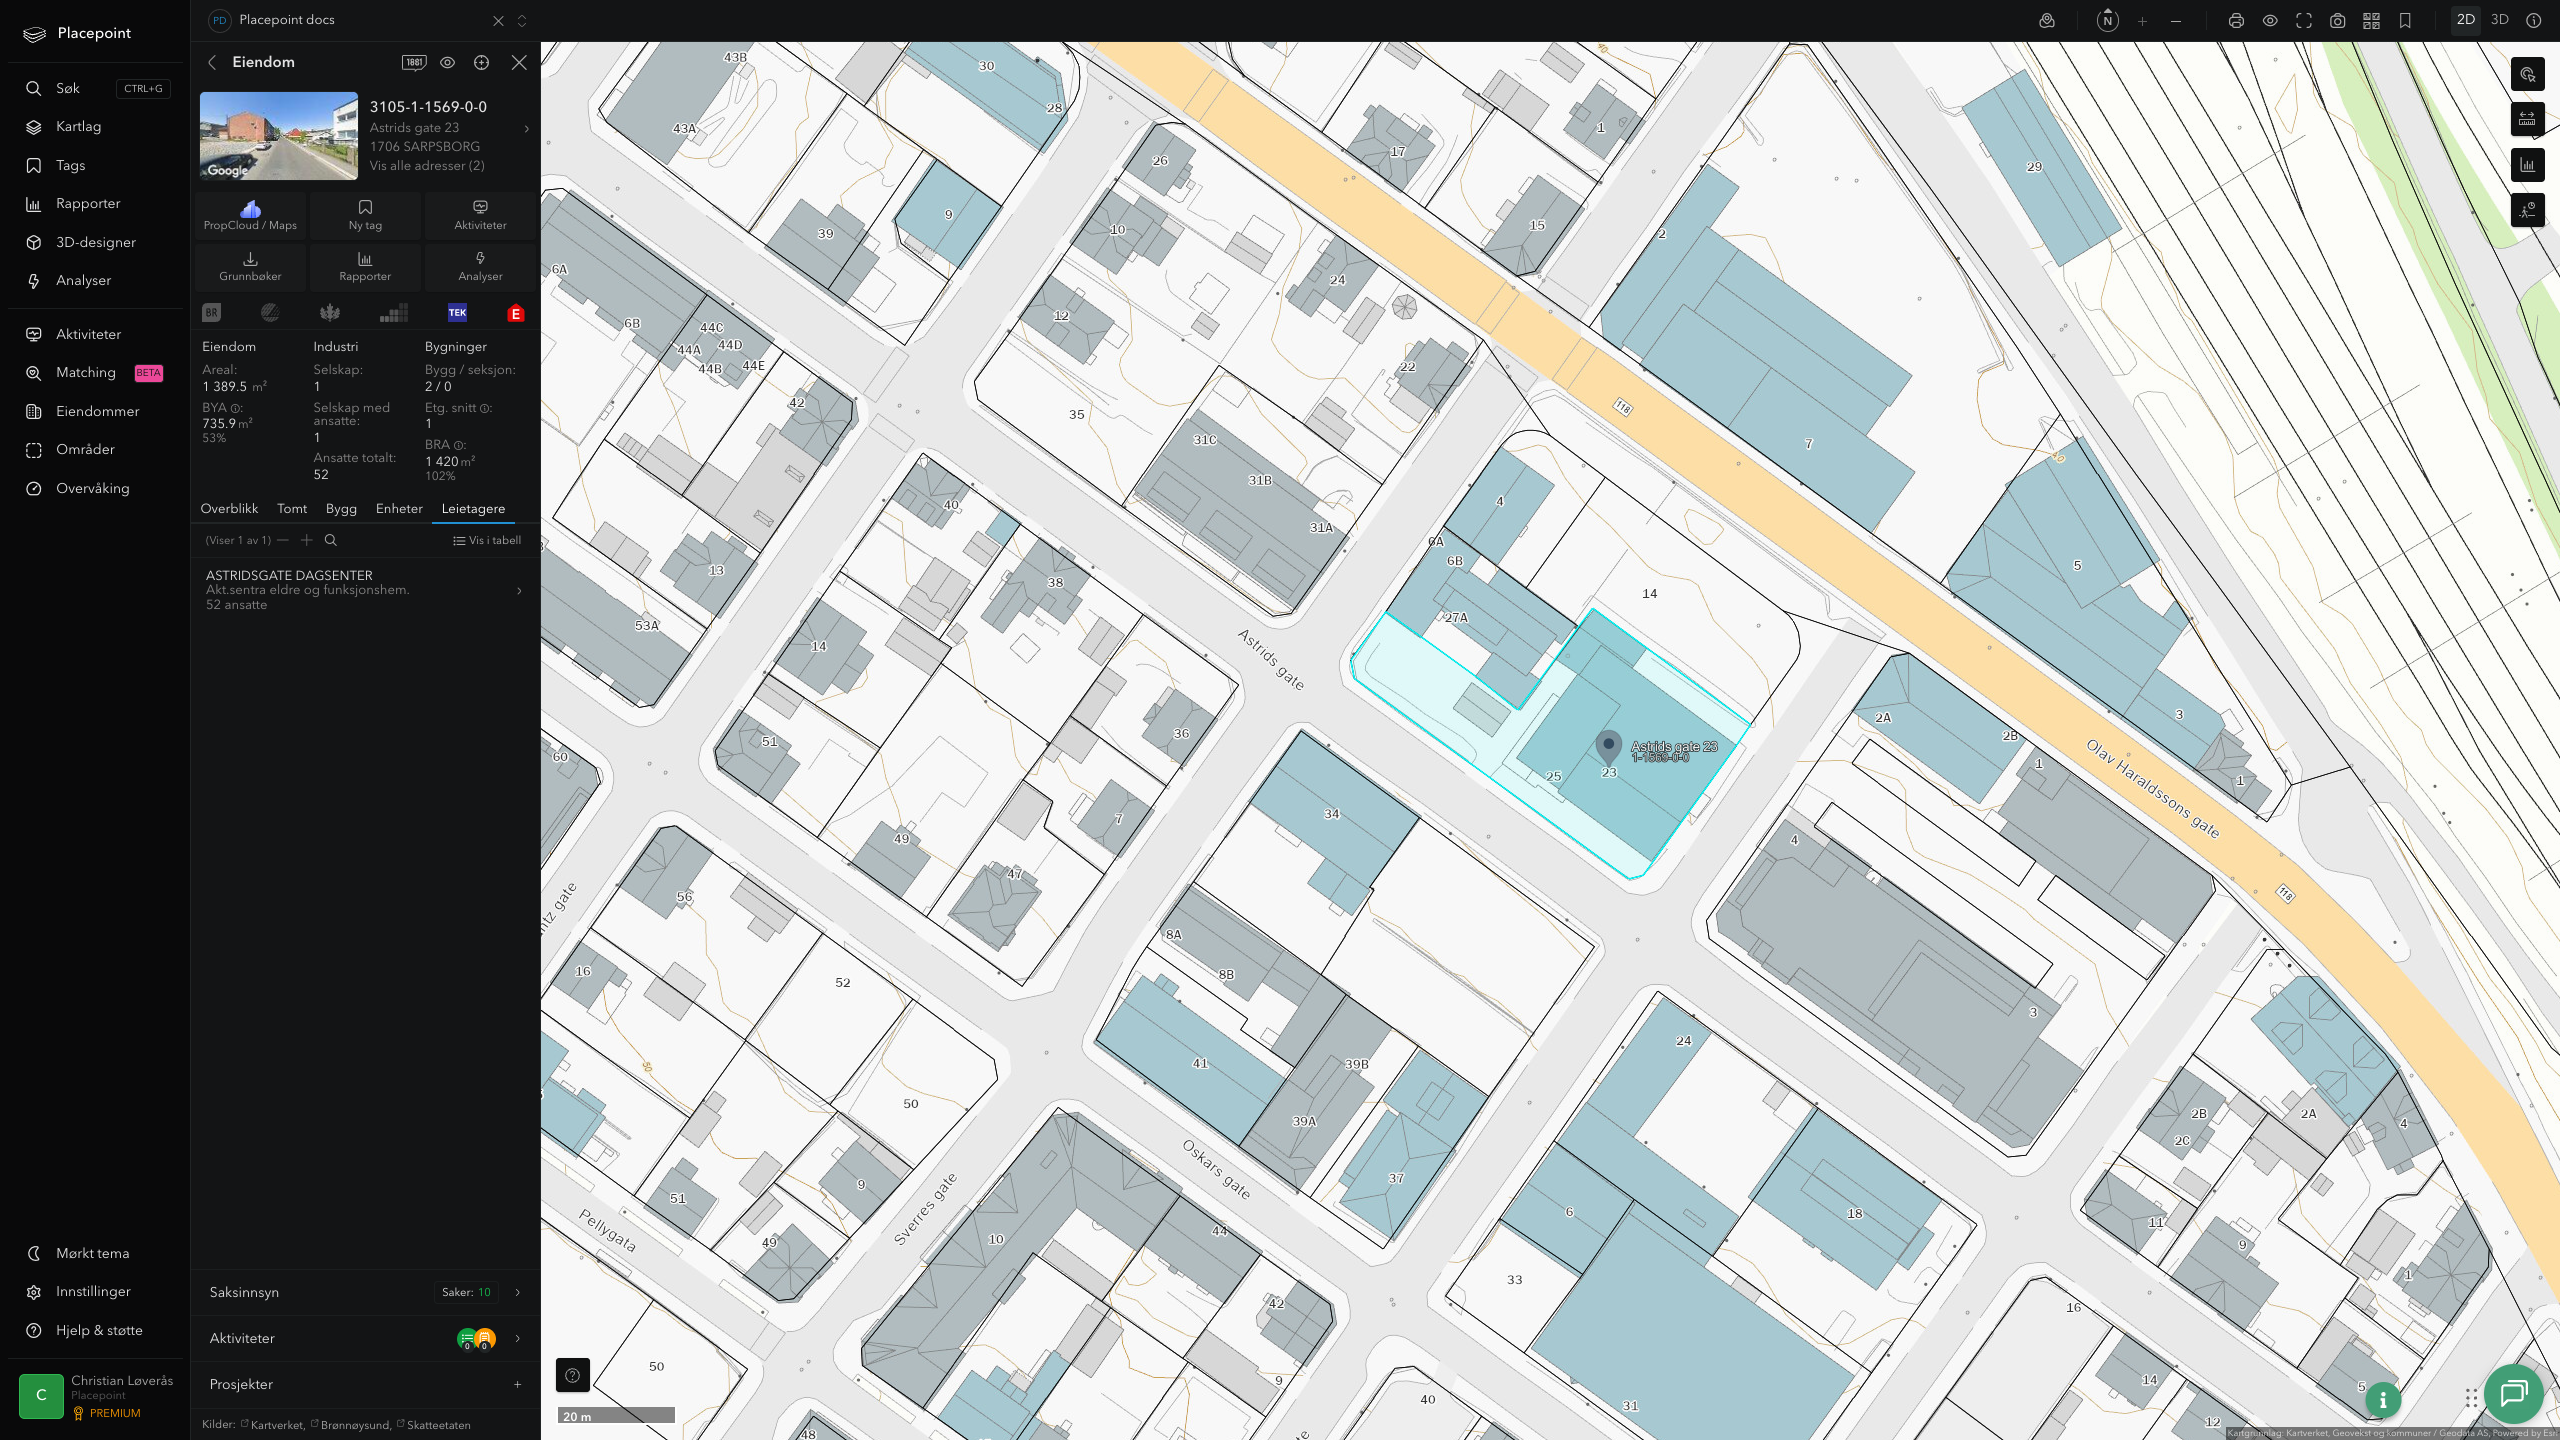
Task: Click Vis alle adresser (2) link
Action: (x=427, y=166)
